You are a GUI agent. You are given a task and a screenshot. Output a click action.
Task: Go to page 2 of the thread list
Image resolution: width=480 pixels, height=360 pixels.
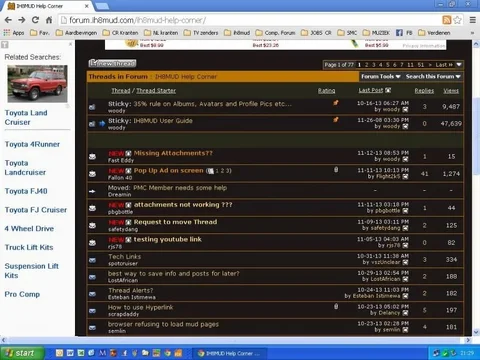[x=366, y=65]
